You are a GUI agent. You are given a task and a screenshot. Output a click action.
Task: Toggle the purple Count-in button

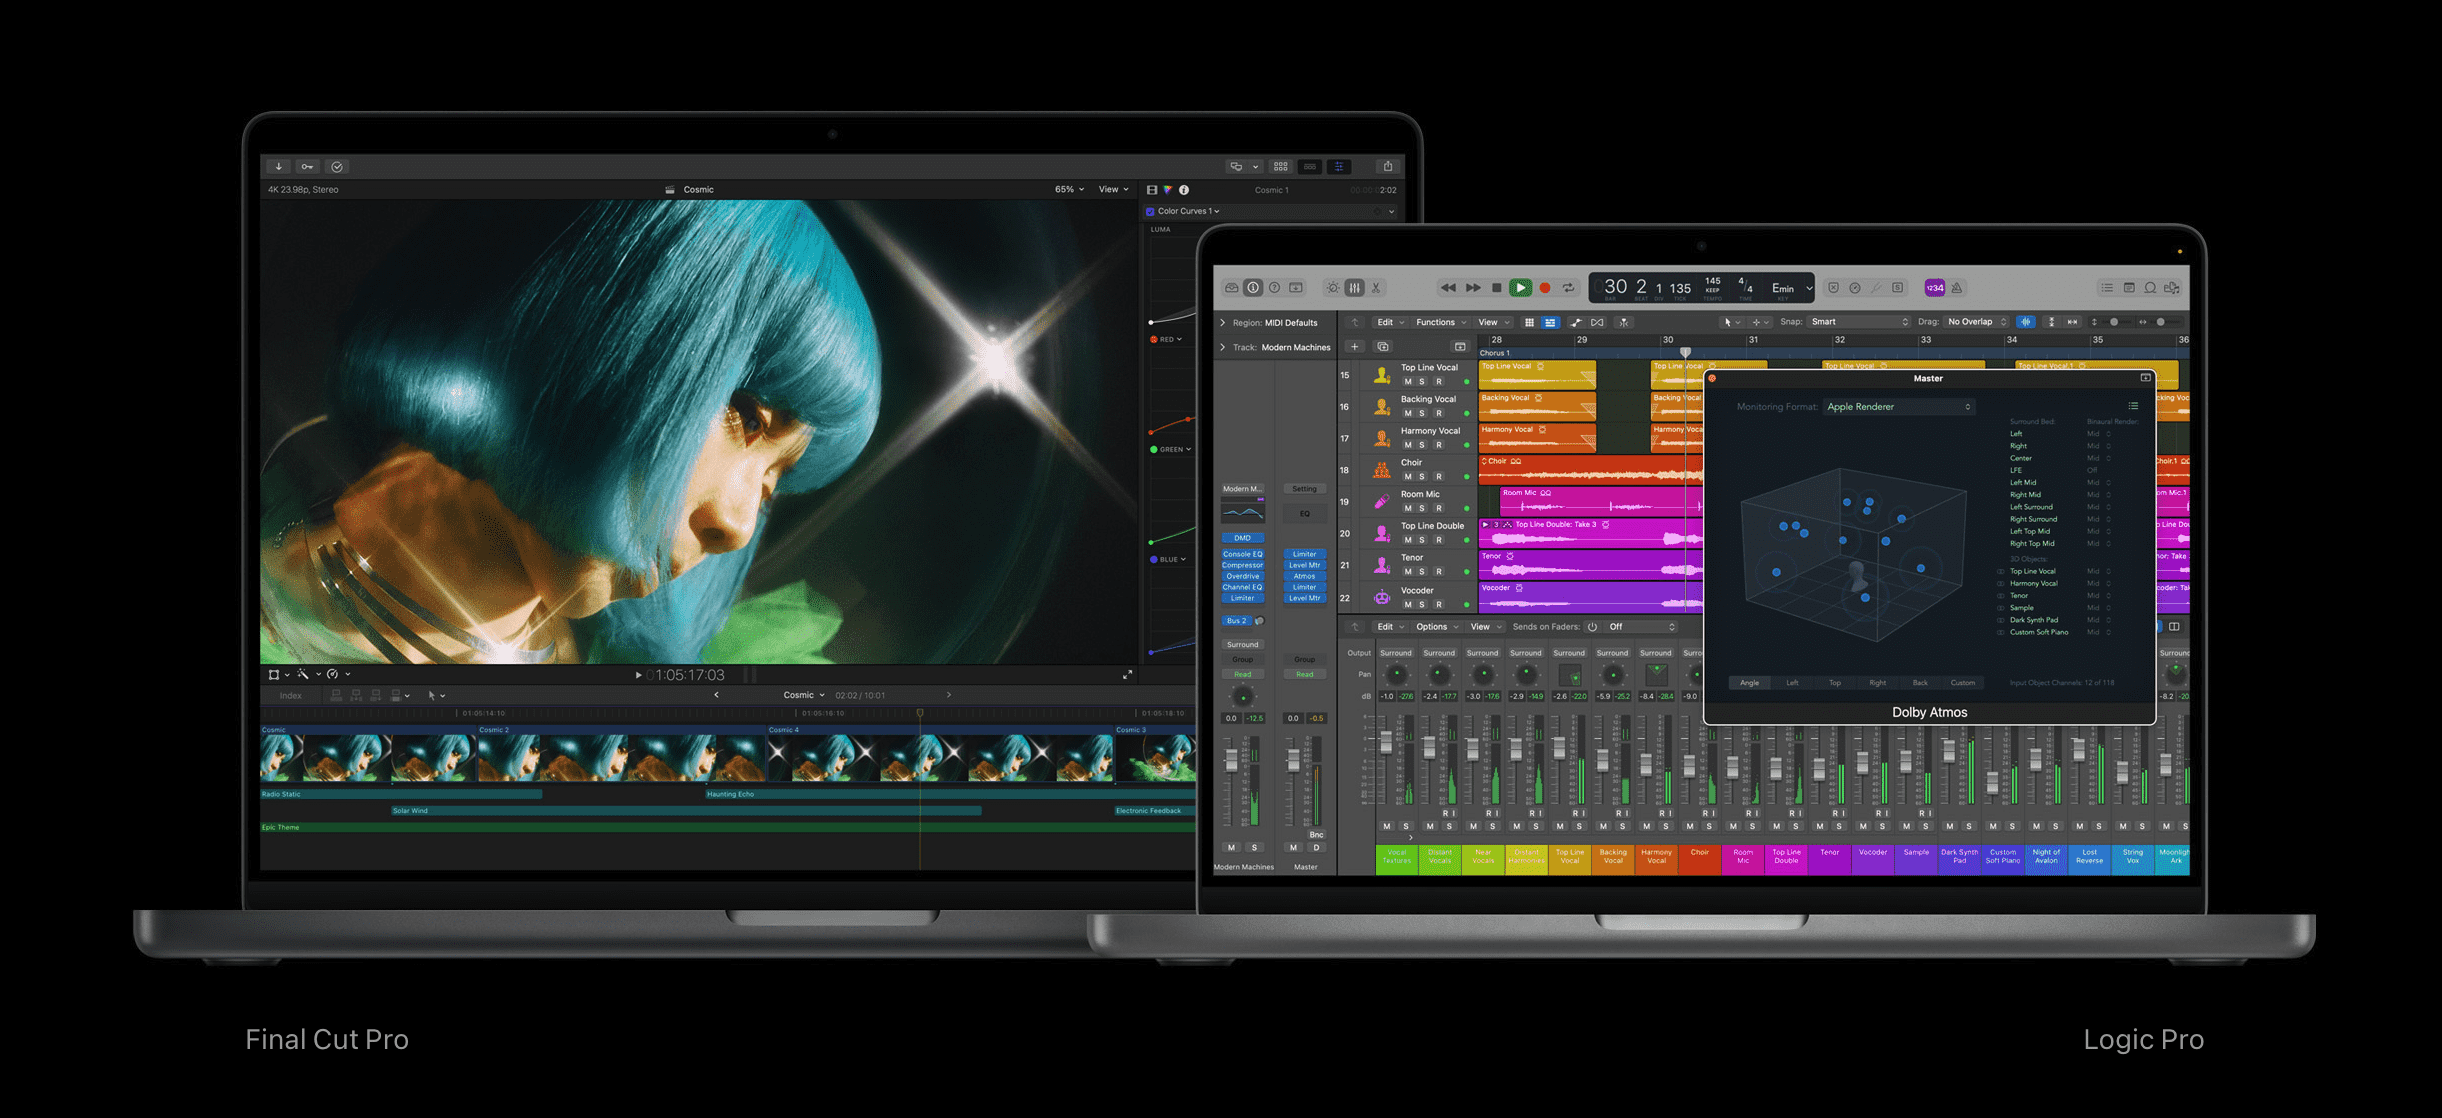(1935, 288)
